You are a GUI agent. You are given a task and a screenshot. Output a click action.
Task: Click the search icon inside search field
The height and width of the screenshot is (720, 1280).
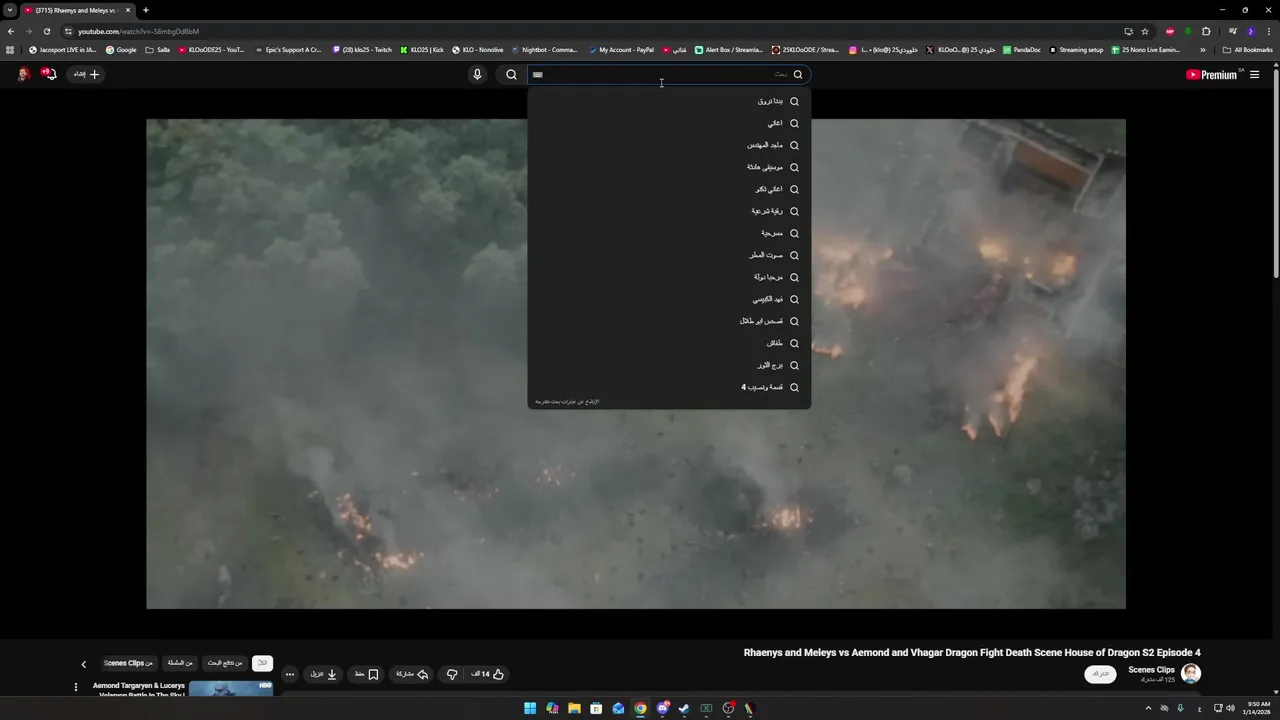click(x=798, y=74)
